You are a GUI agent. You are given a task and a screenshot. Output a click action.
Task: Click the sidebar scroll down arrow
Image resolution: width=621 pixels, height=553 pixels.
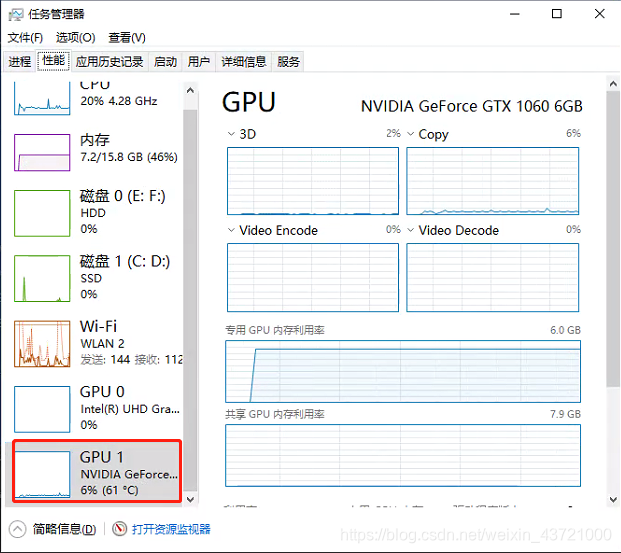tap(190, 500)
